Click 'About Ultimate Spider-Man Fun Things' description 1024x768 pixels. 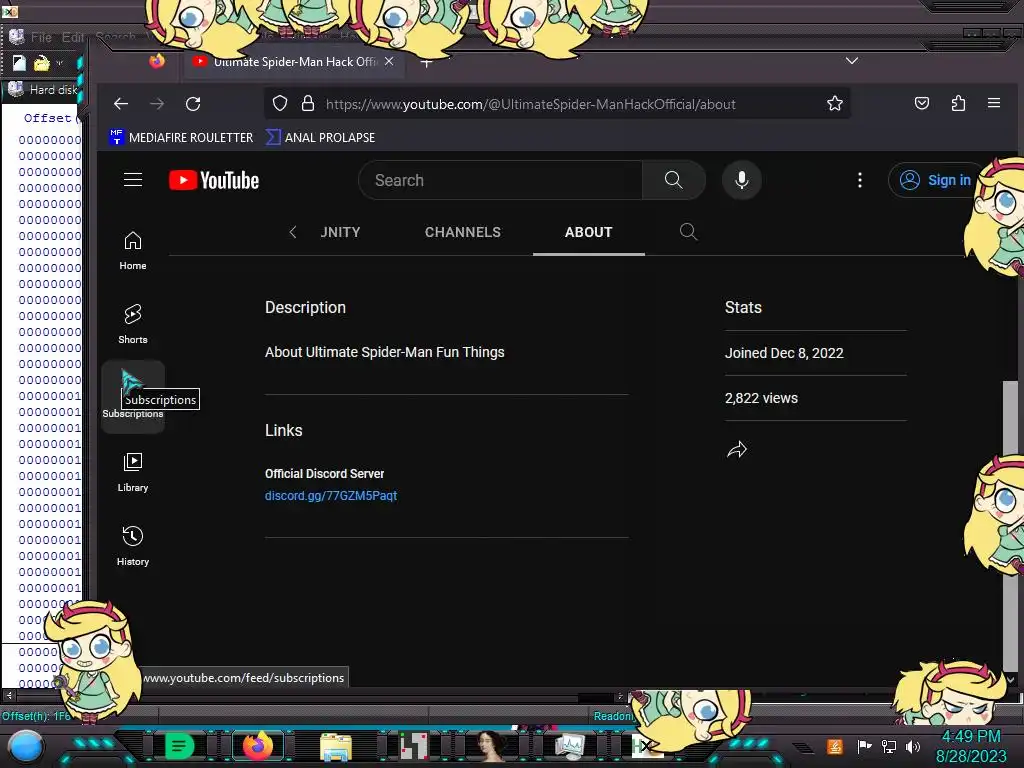click(x=384, y=352)
